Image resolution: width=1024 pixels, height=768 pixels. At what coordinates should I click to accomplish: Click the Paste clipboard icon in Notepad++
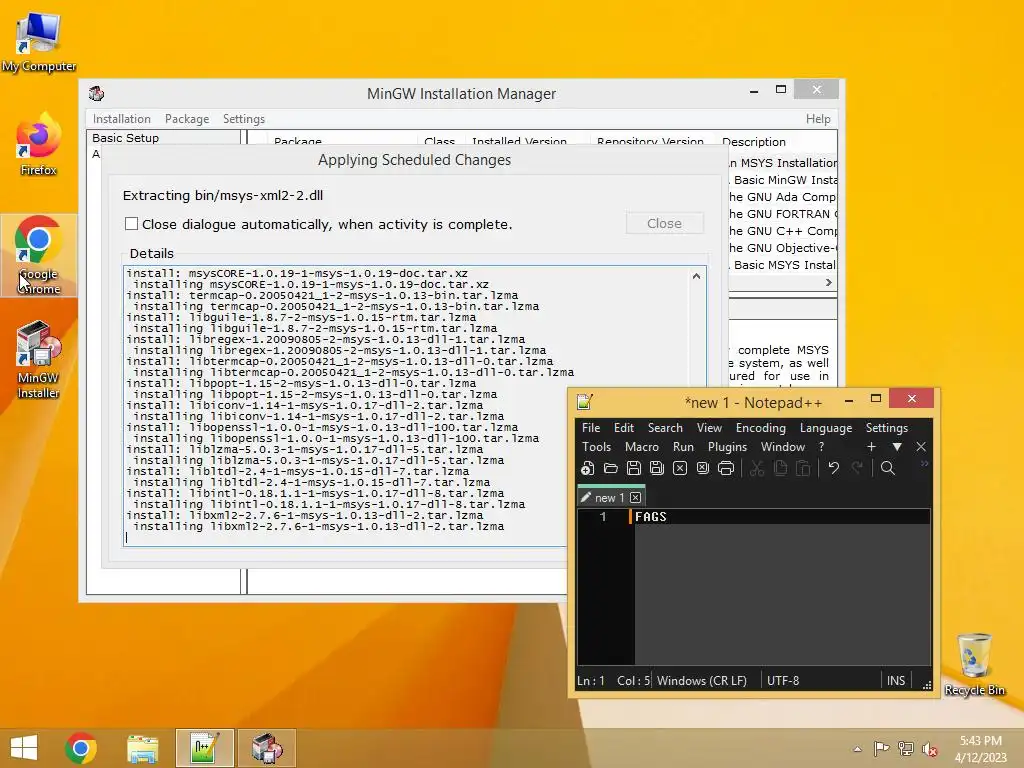point(803,468)
